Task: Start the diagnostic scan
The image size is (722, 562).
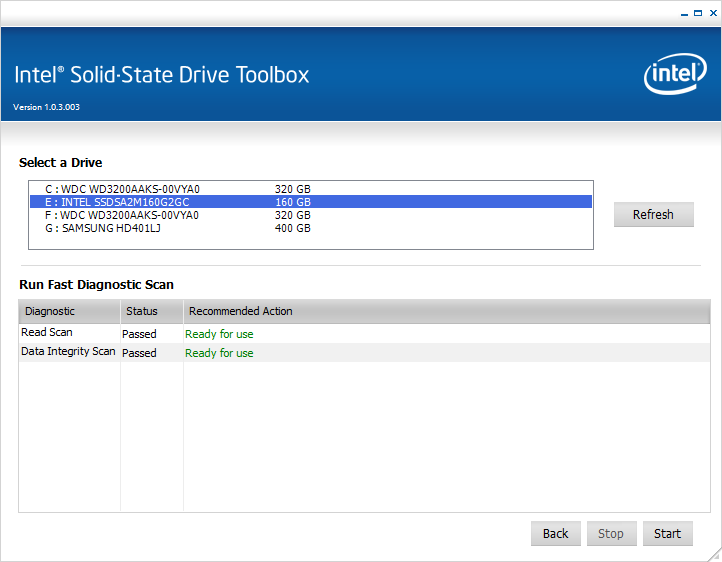Action: tap(668, 533)
